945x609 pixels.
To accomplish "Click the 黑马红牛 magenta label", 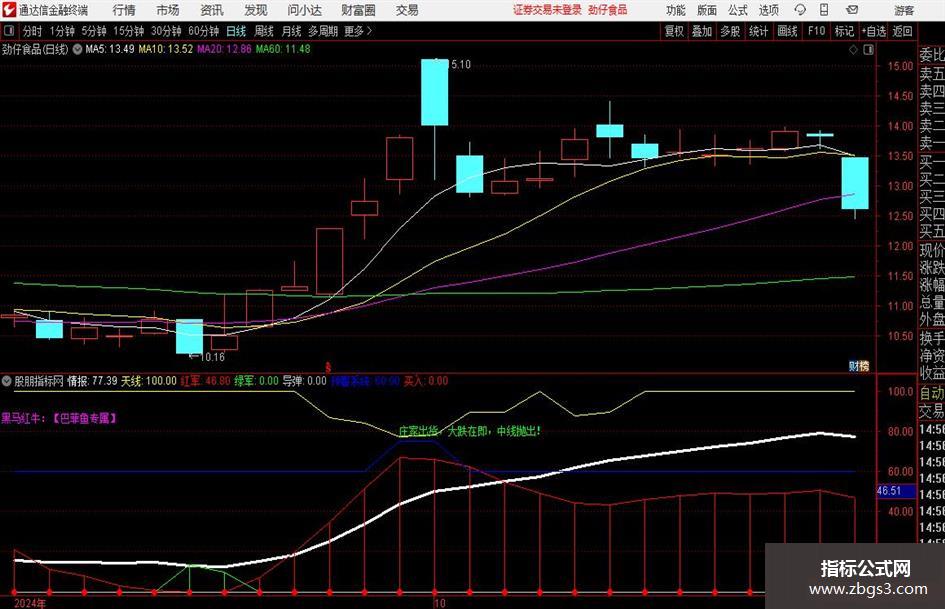I will coord(59,418).
